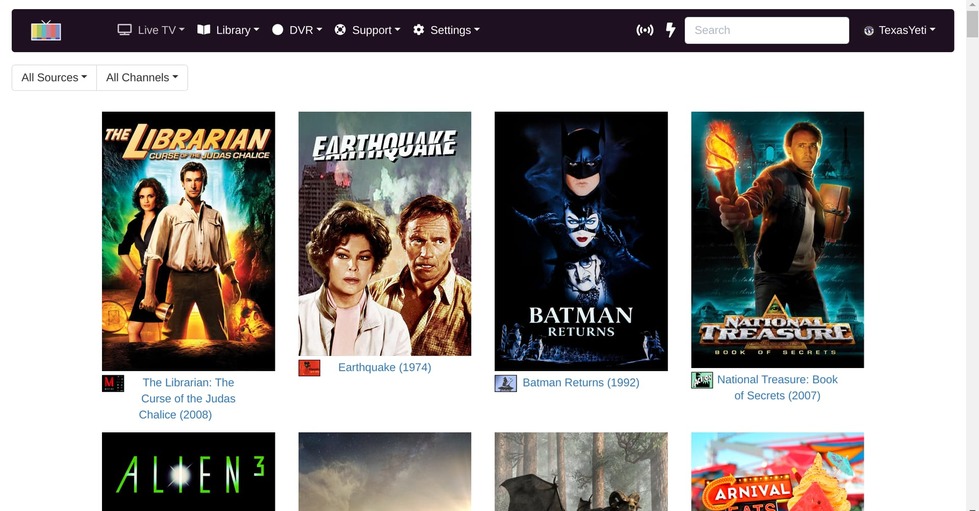The width and height of the screenshot is (979, 511).
Task: Open The Librarian: Curse of Judas Chalice link
Action: tap(187, 399)
